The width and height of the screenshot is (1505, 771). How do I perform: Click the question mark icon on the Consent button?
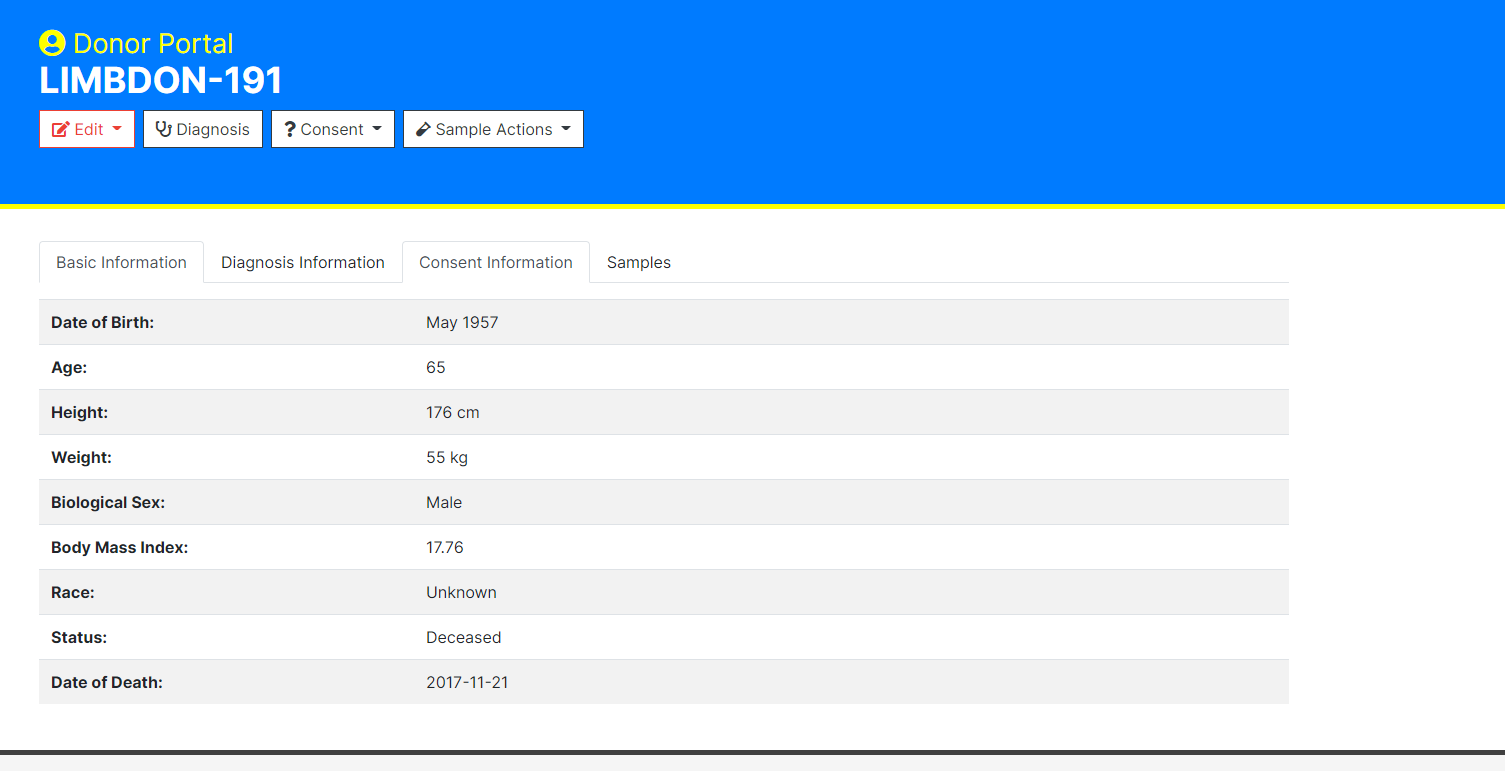point(289,128)
